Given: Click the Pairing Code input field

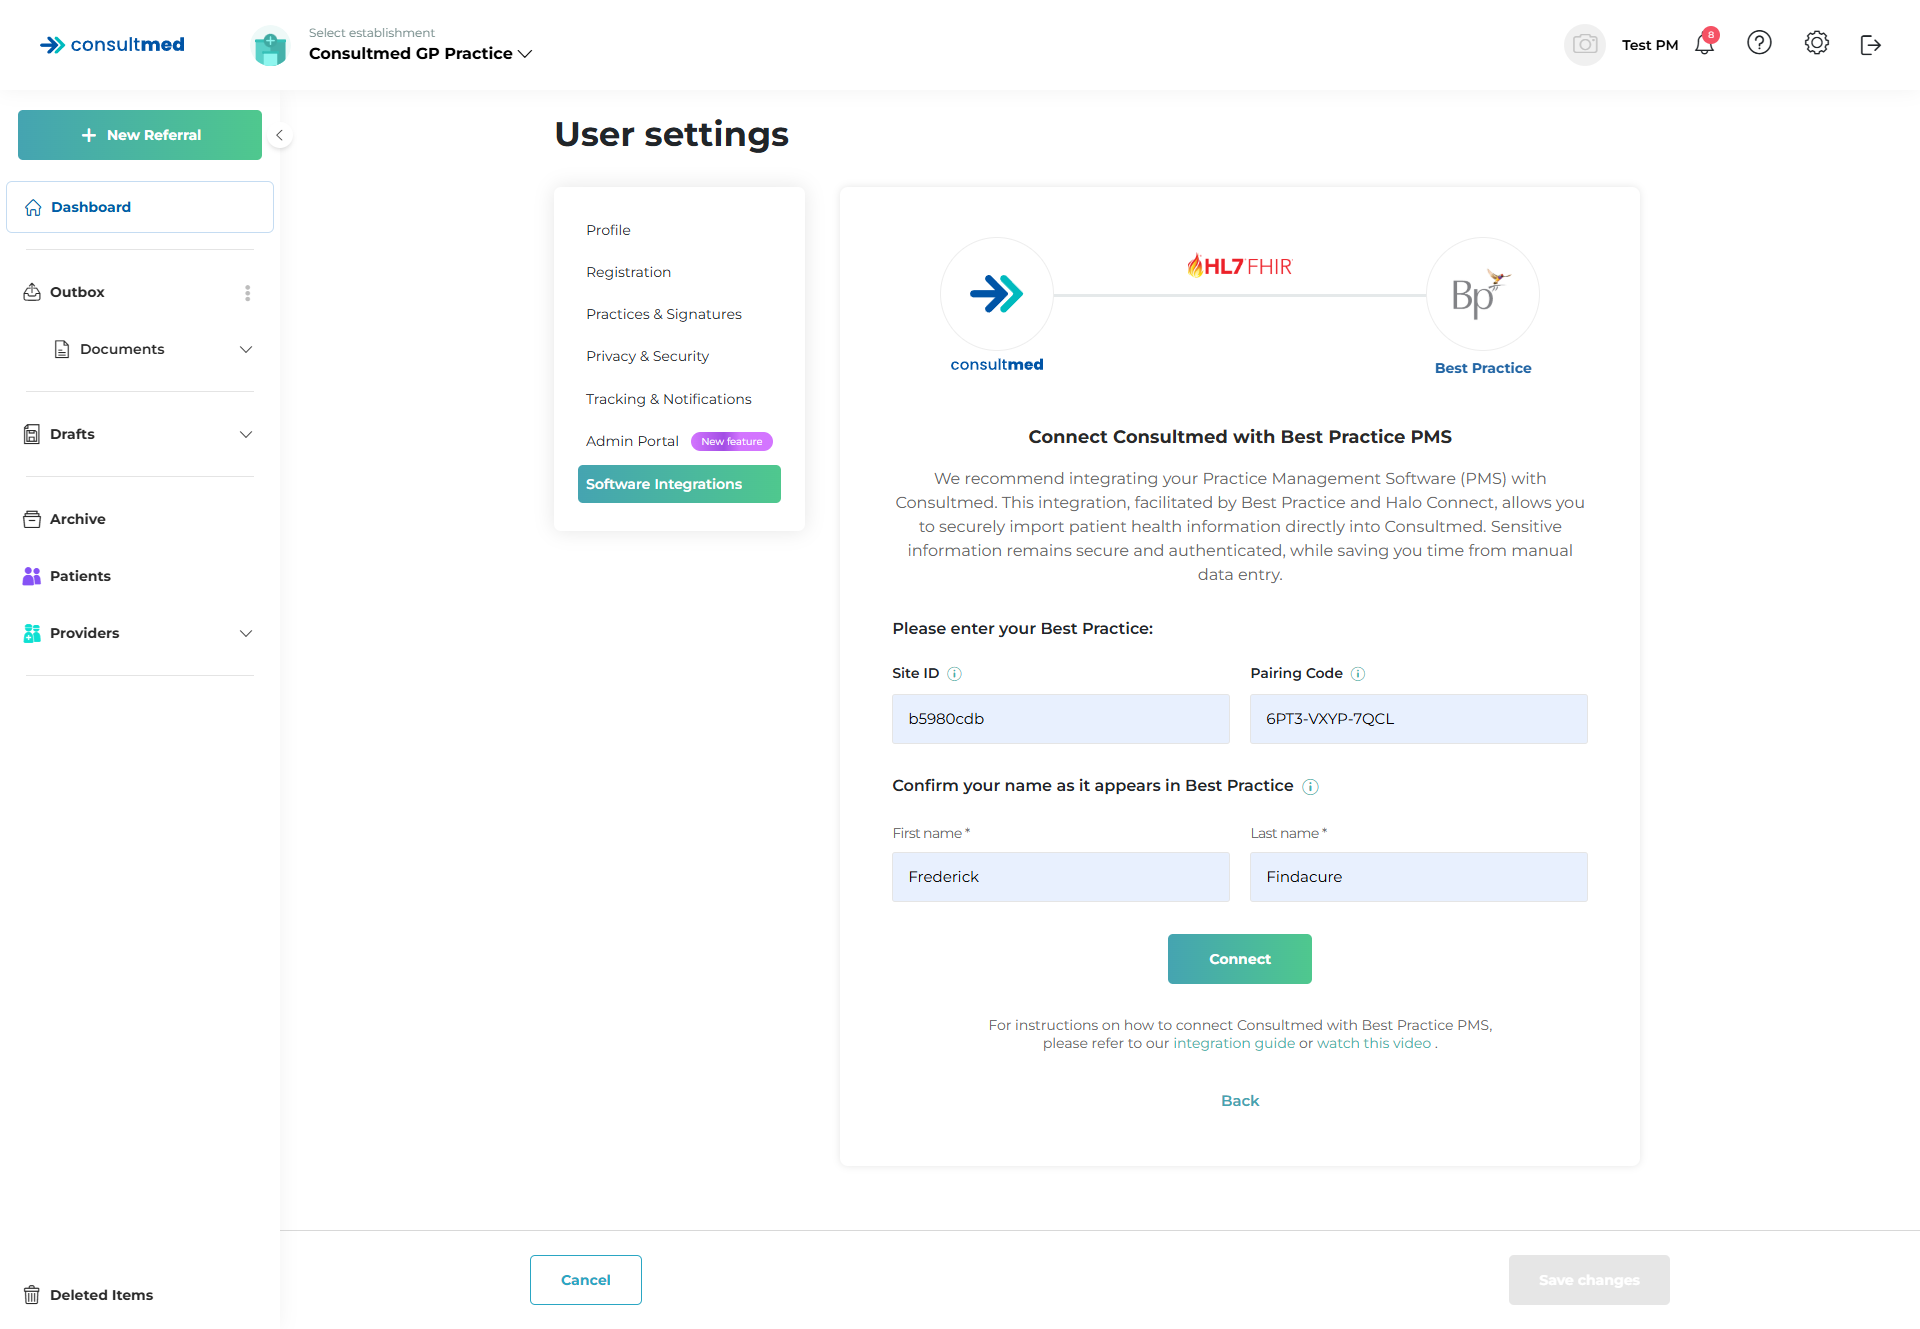Looking at the screenshot, I should [1418, 719].
